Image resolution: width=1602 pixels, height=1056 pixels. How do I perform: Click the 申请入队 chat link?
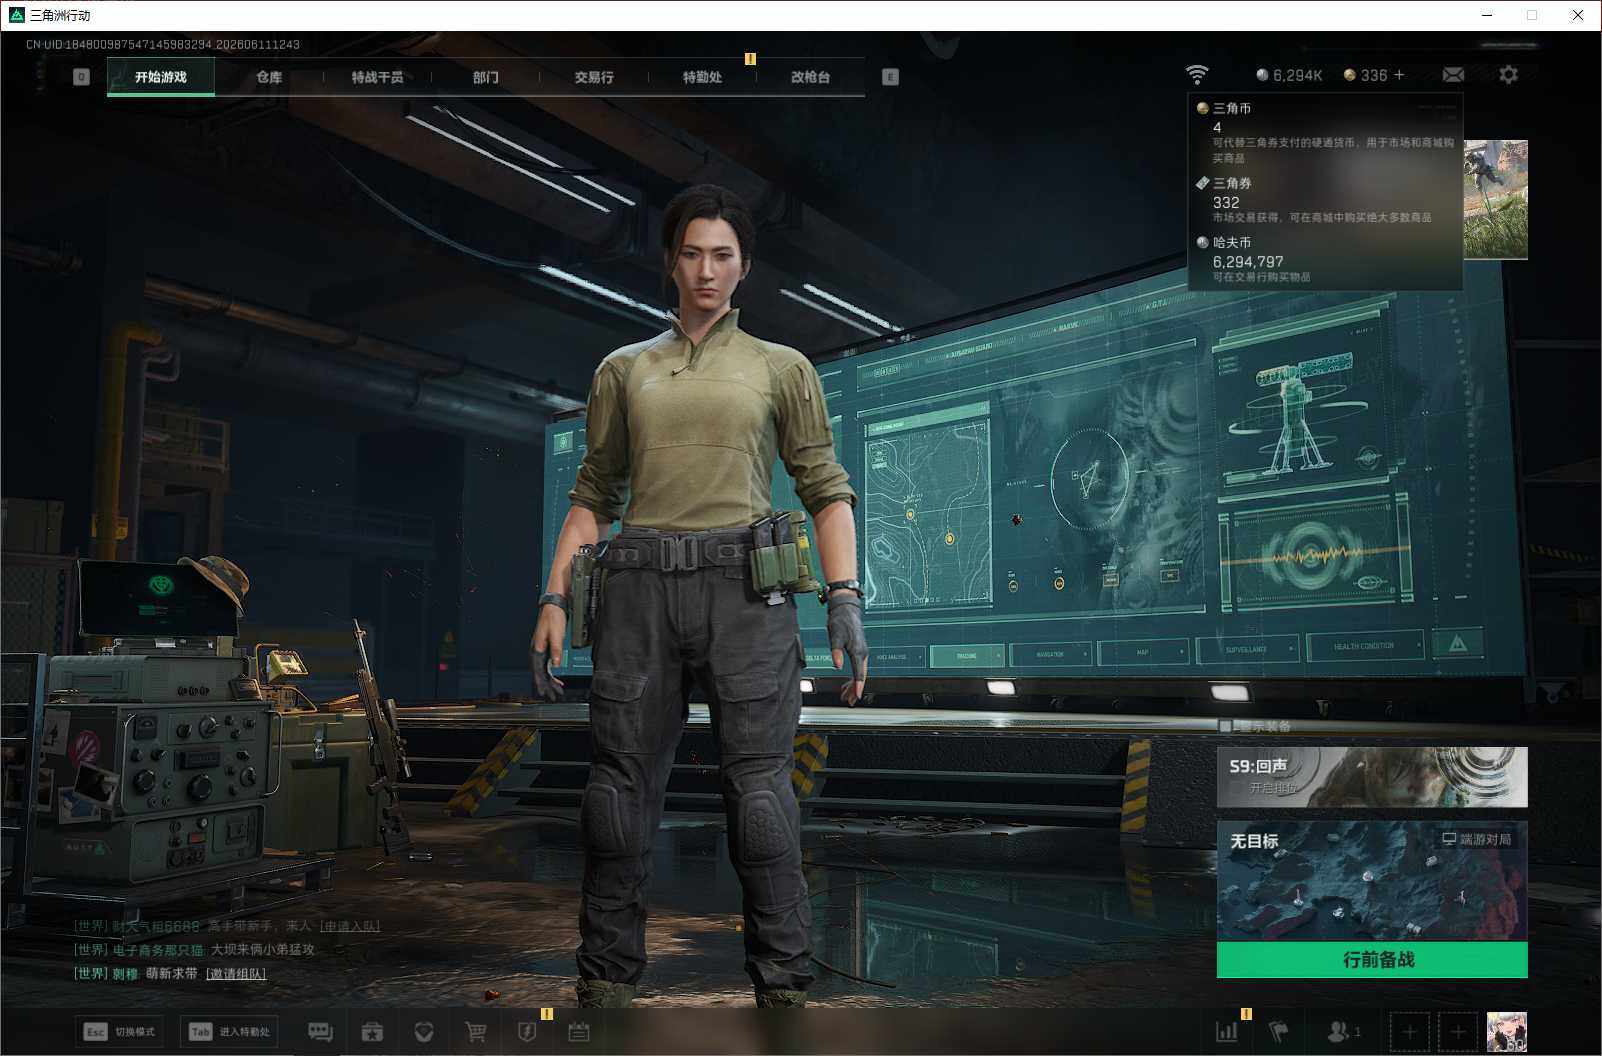click(351, 926)
